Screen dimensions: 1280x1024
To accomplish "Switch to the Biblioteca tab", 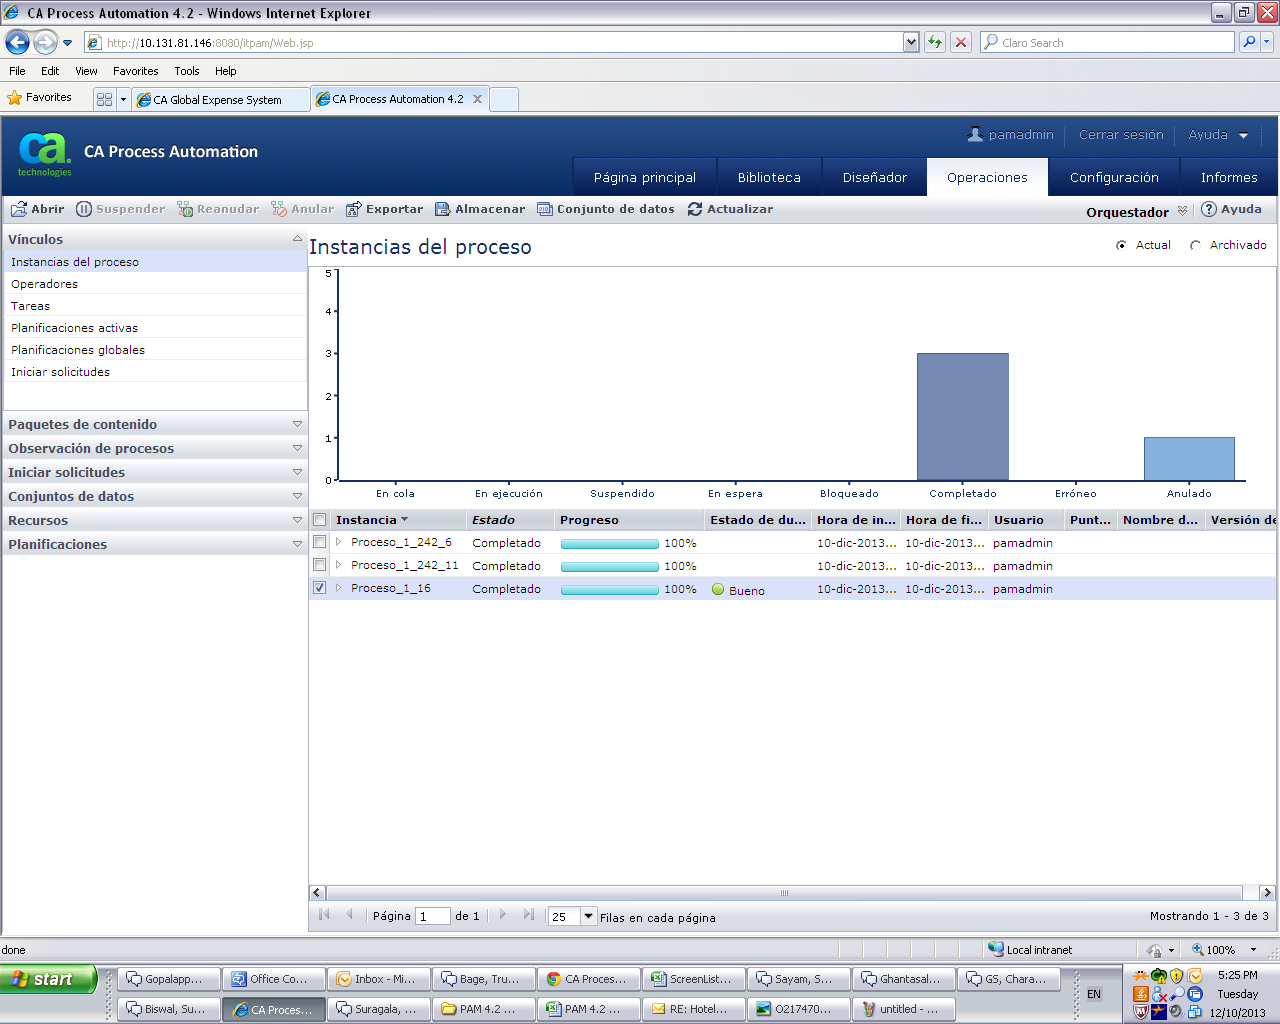I will click(x=769, y=177).
